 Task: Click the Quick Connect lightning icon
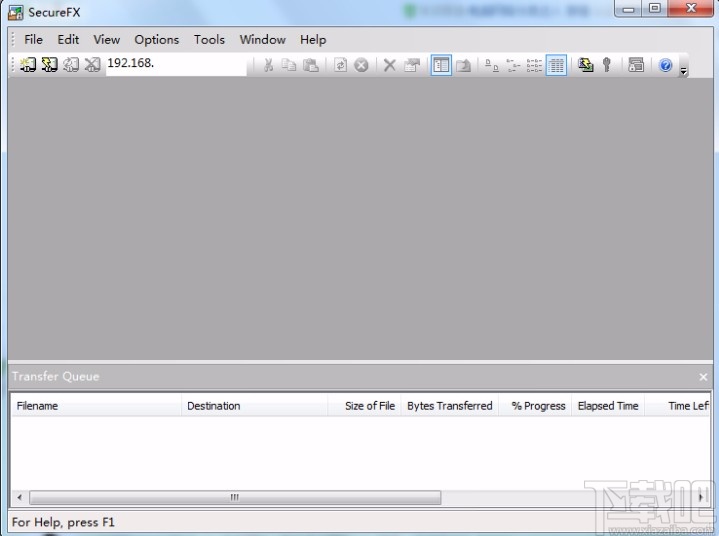tap(49, 65)
